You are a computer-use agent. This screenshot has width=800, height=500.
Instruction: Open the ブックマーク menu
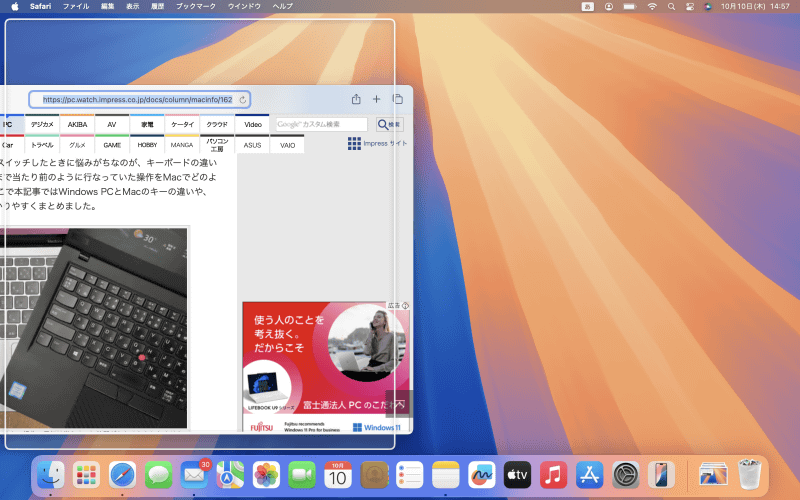tap(196, 6)
